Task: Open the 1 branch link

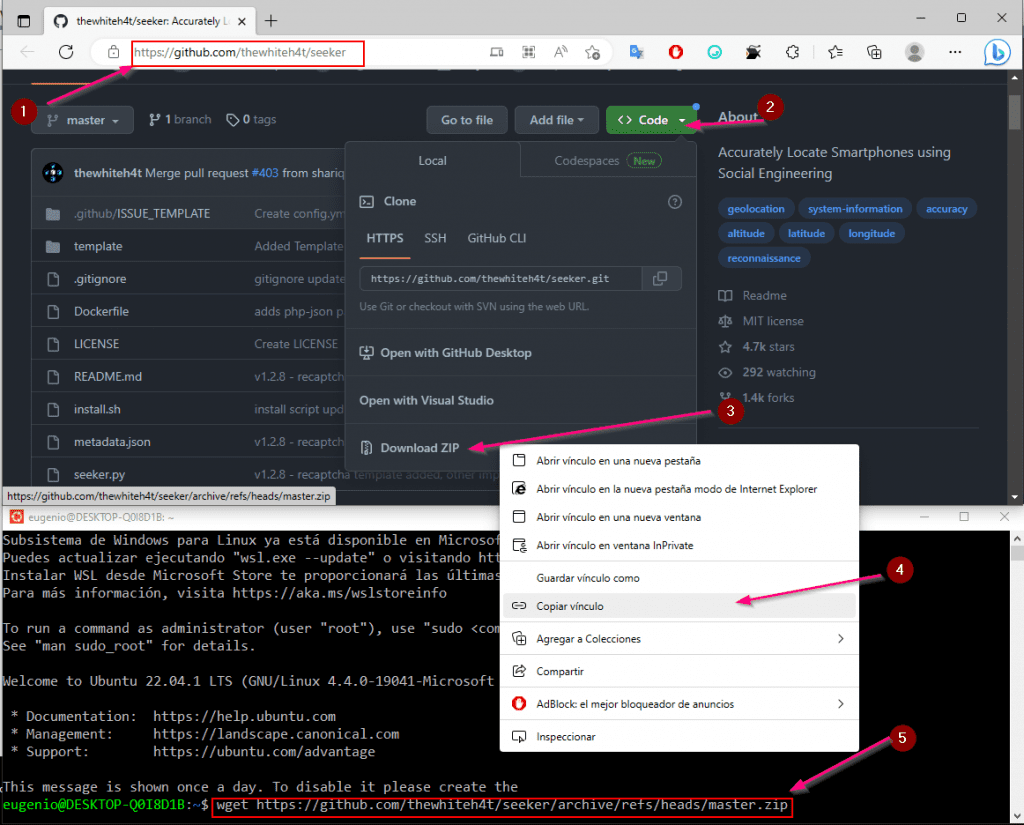Action: click(180, 120)
